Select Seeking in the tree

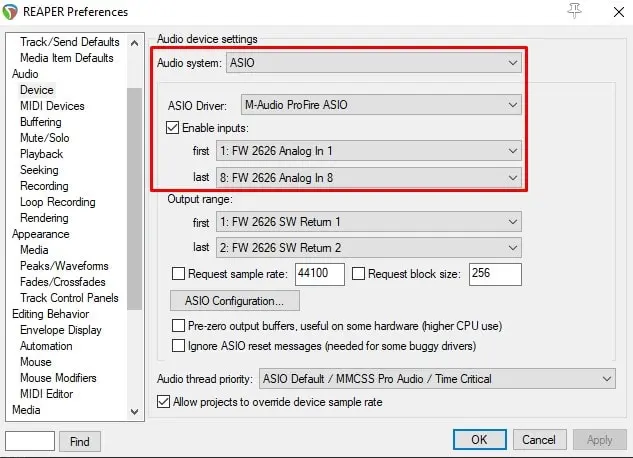[x=39, y=170]
